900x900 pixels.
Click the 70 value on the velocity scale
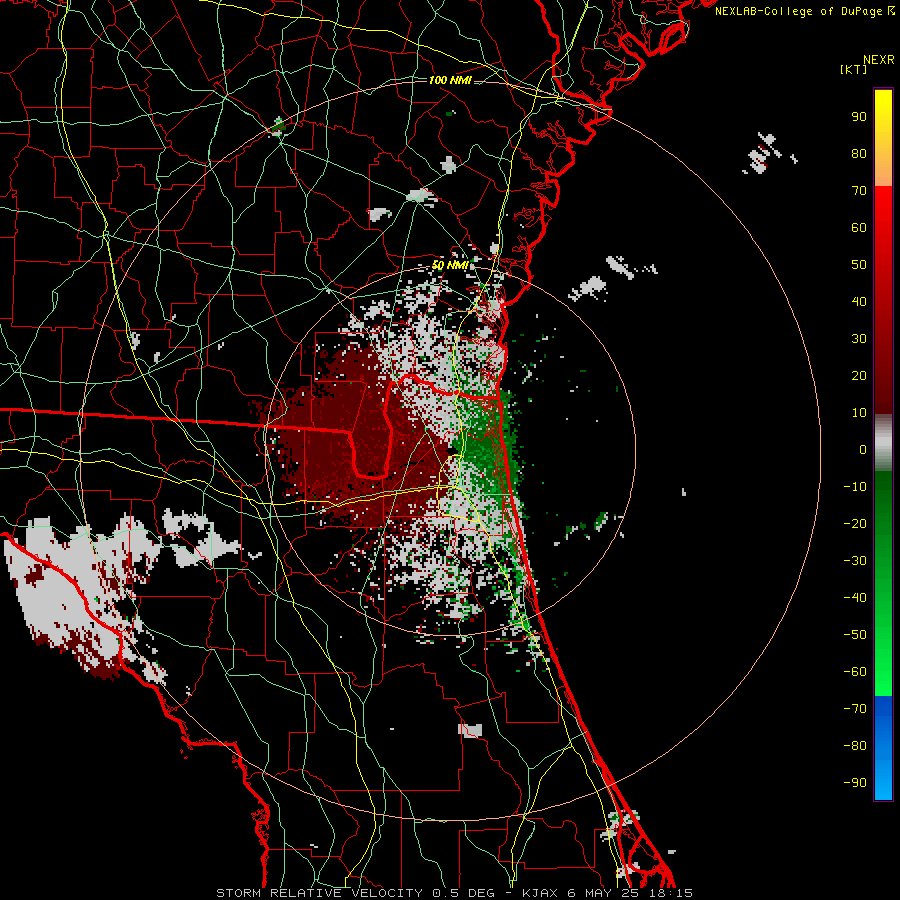859,191
